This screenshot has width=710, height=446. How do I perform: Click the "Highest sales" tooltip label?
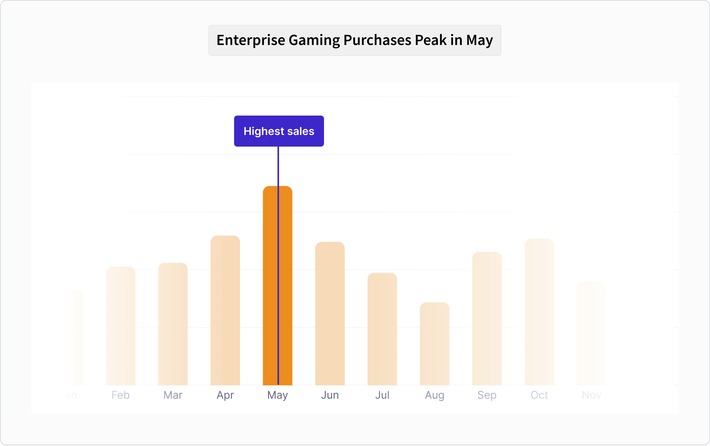[278, 131]
